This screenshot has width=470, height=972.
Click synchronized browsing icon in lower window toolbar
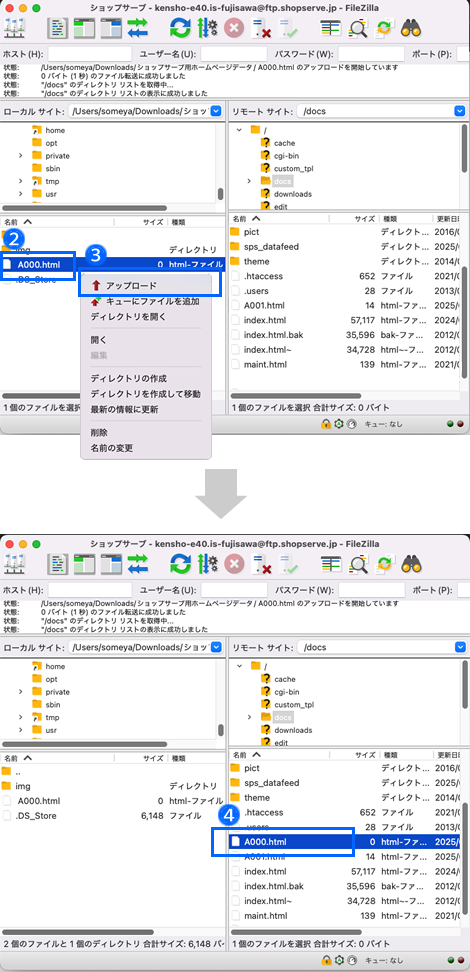384,563
